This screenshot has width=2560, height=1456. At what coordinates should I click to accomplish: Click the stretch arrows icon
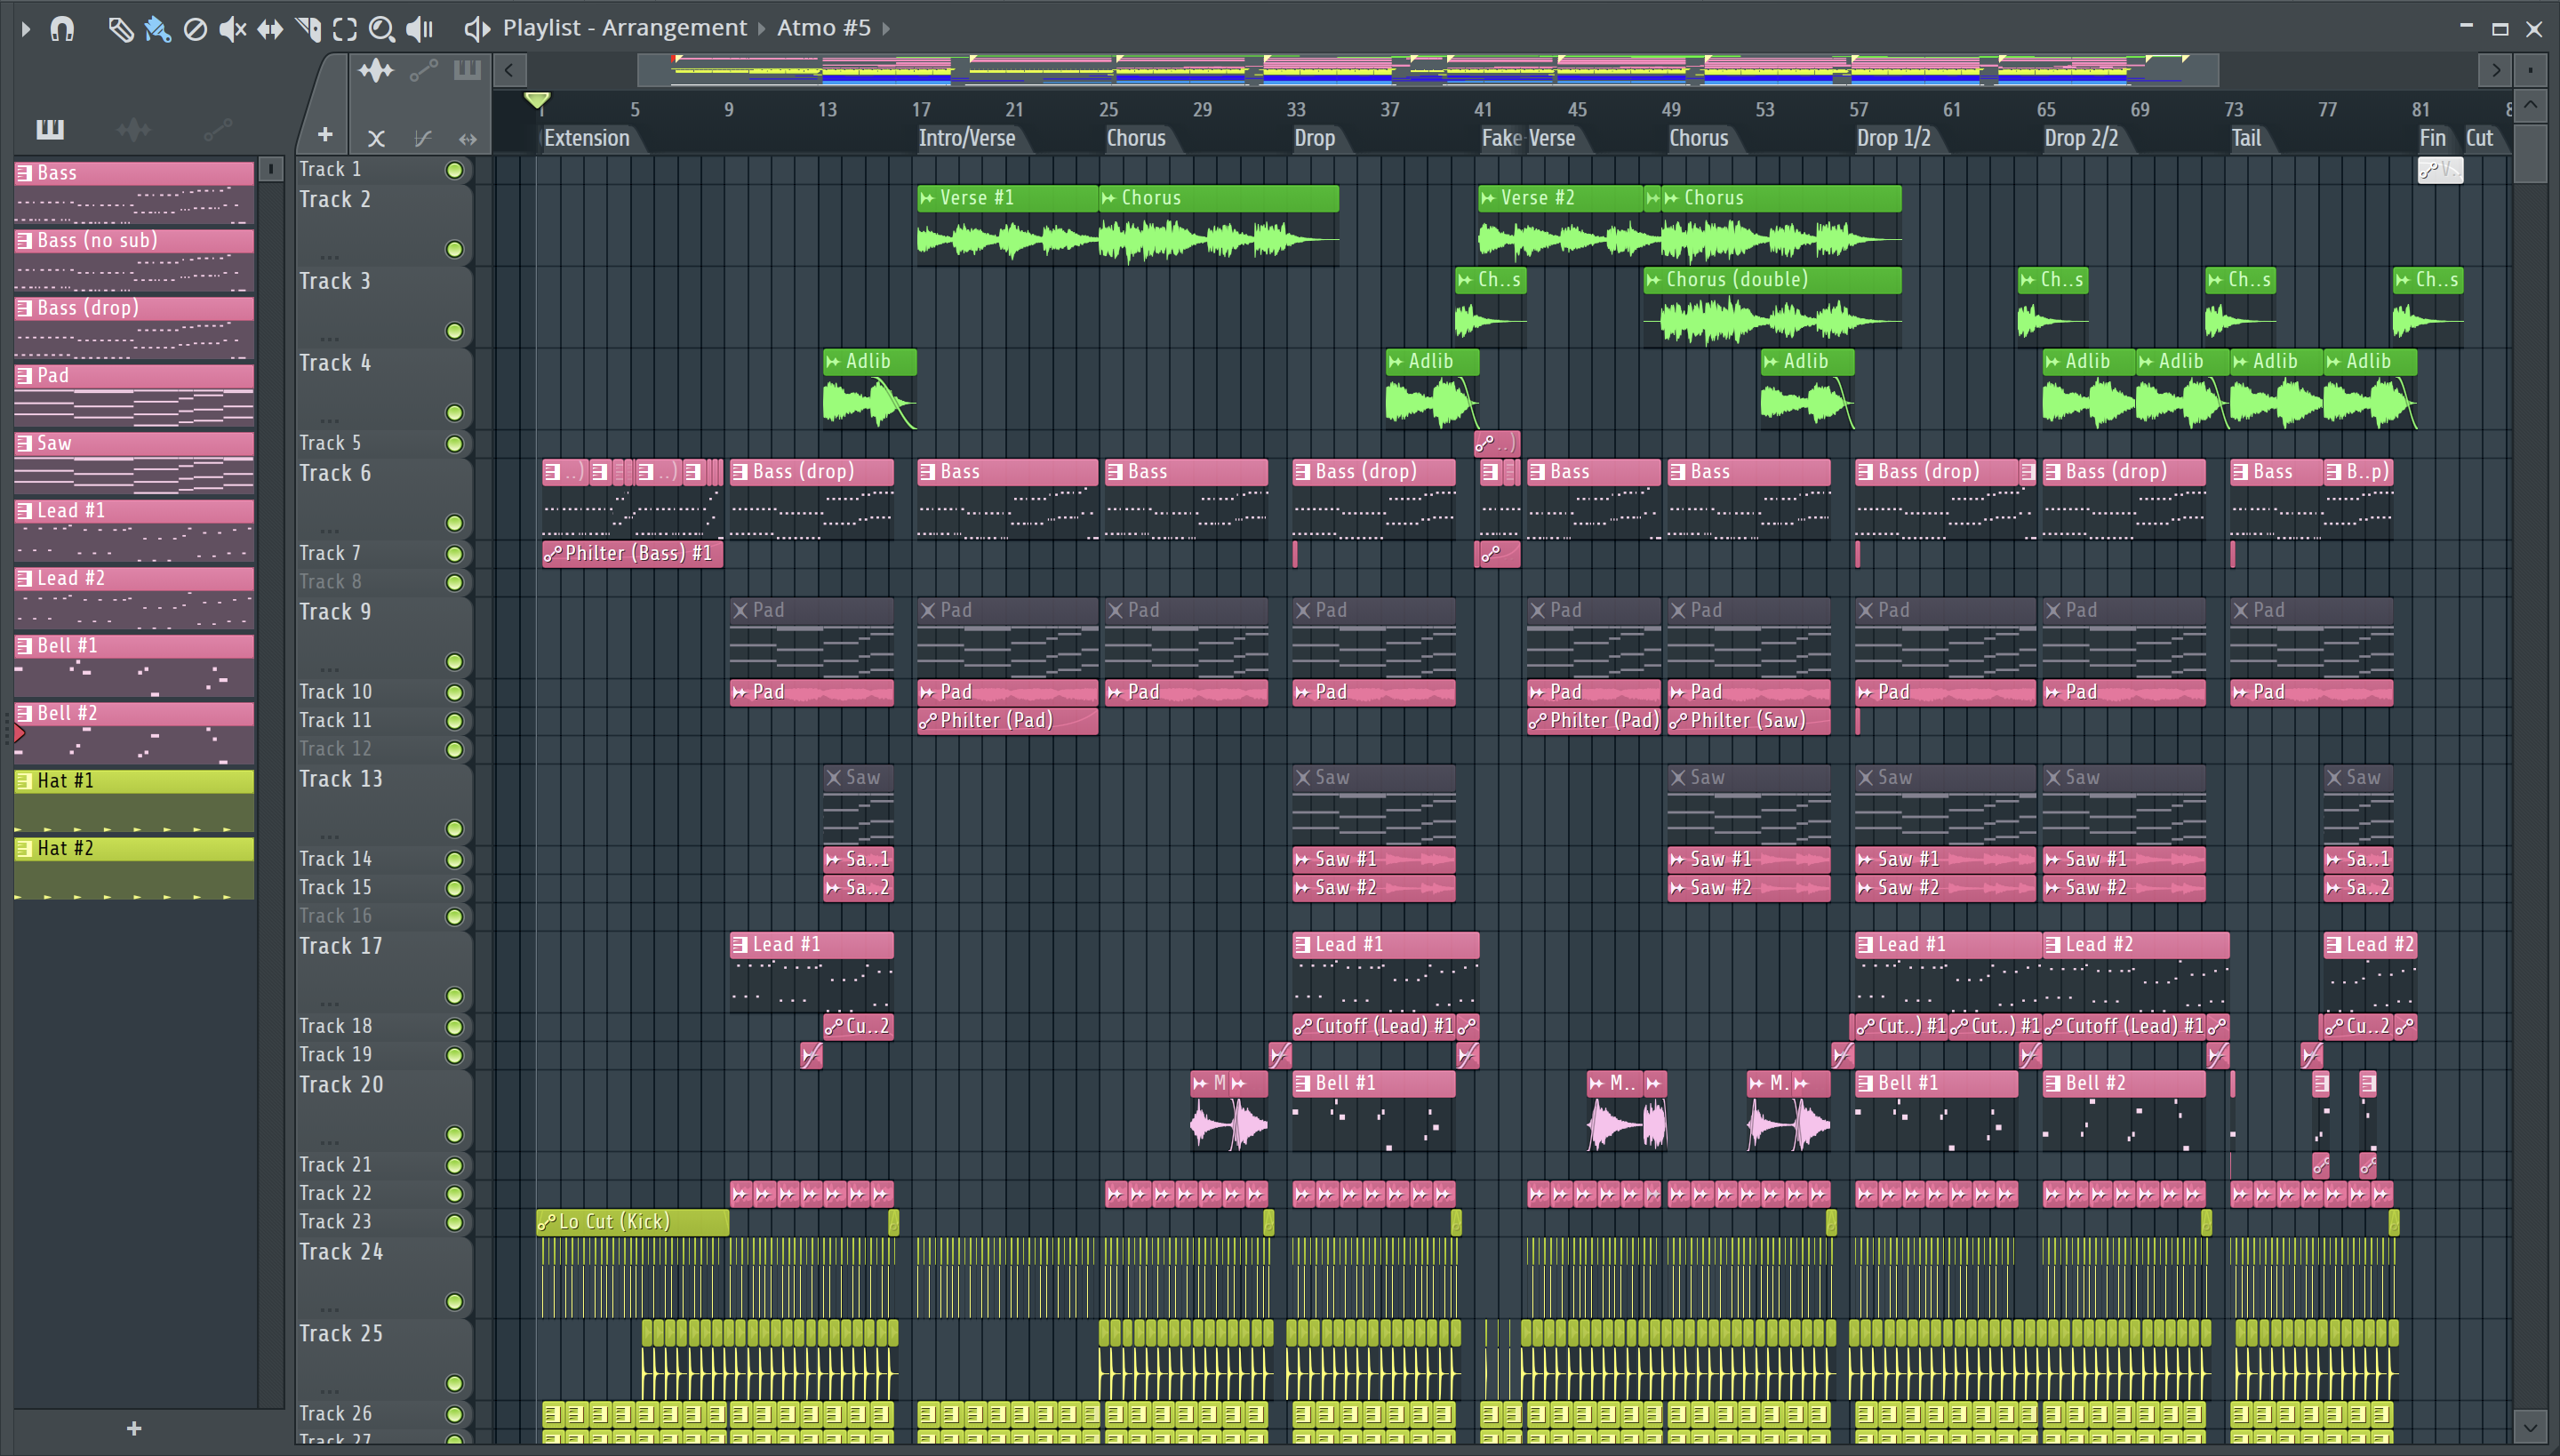(x=467, y=138)
